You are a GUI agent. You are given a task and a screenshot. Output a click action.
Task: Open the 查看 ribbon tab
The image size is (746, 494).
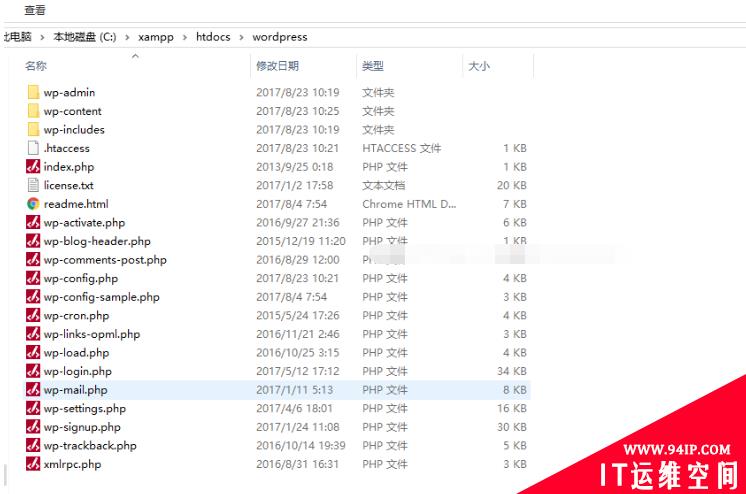(x=35, y=10)
